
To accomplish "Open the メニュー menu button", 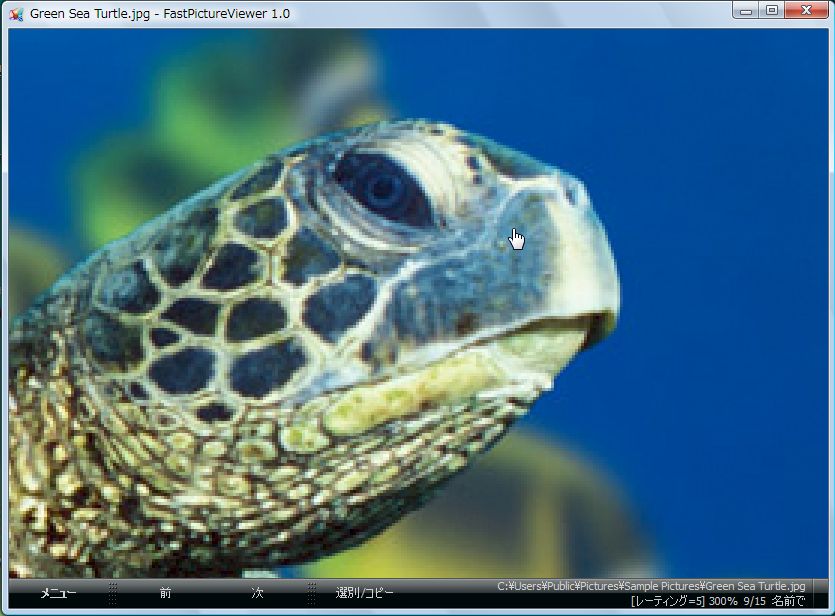I will (x=59, y=593).
